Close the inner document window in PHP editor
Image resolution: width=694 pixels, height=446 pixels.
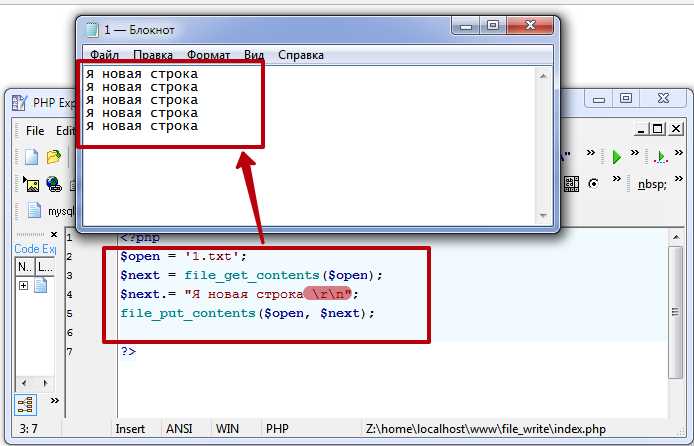676,129
